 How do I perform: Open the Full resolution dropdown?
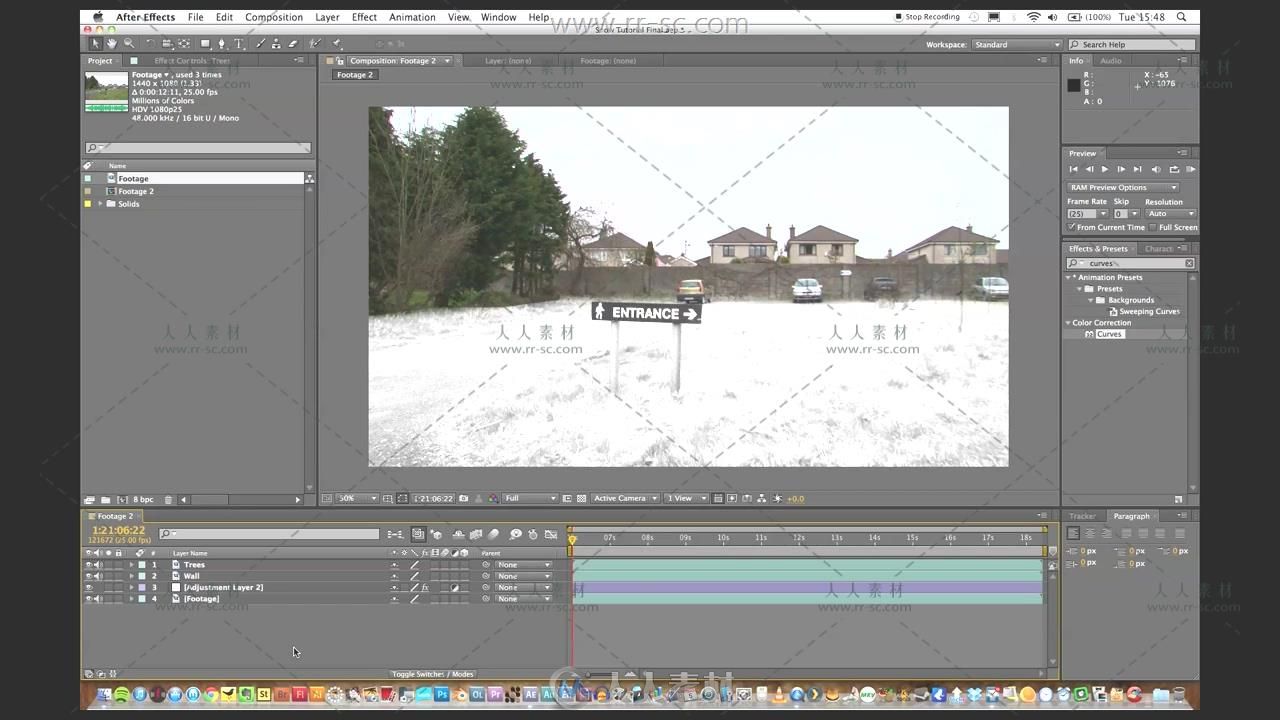click(x=531, y=498)
